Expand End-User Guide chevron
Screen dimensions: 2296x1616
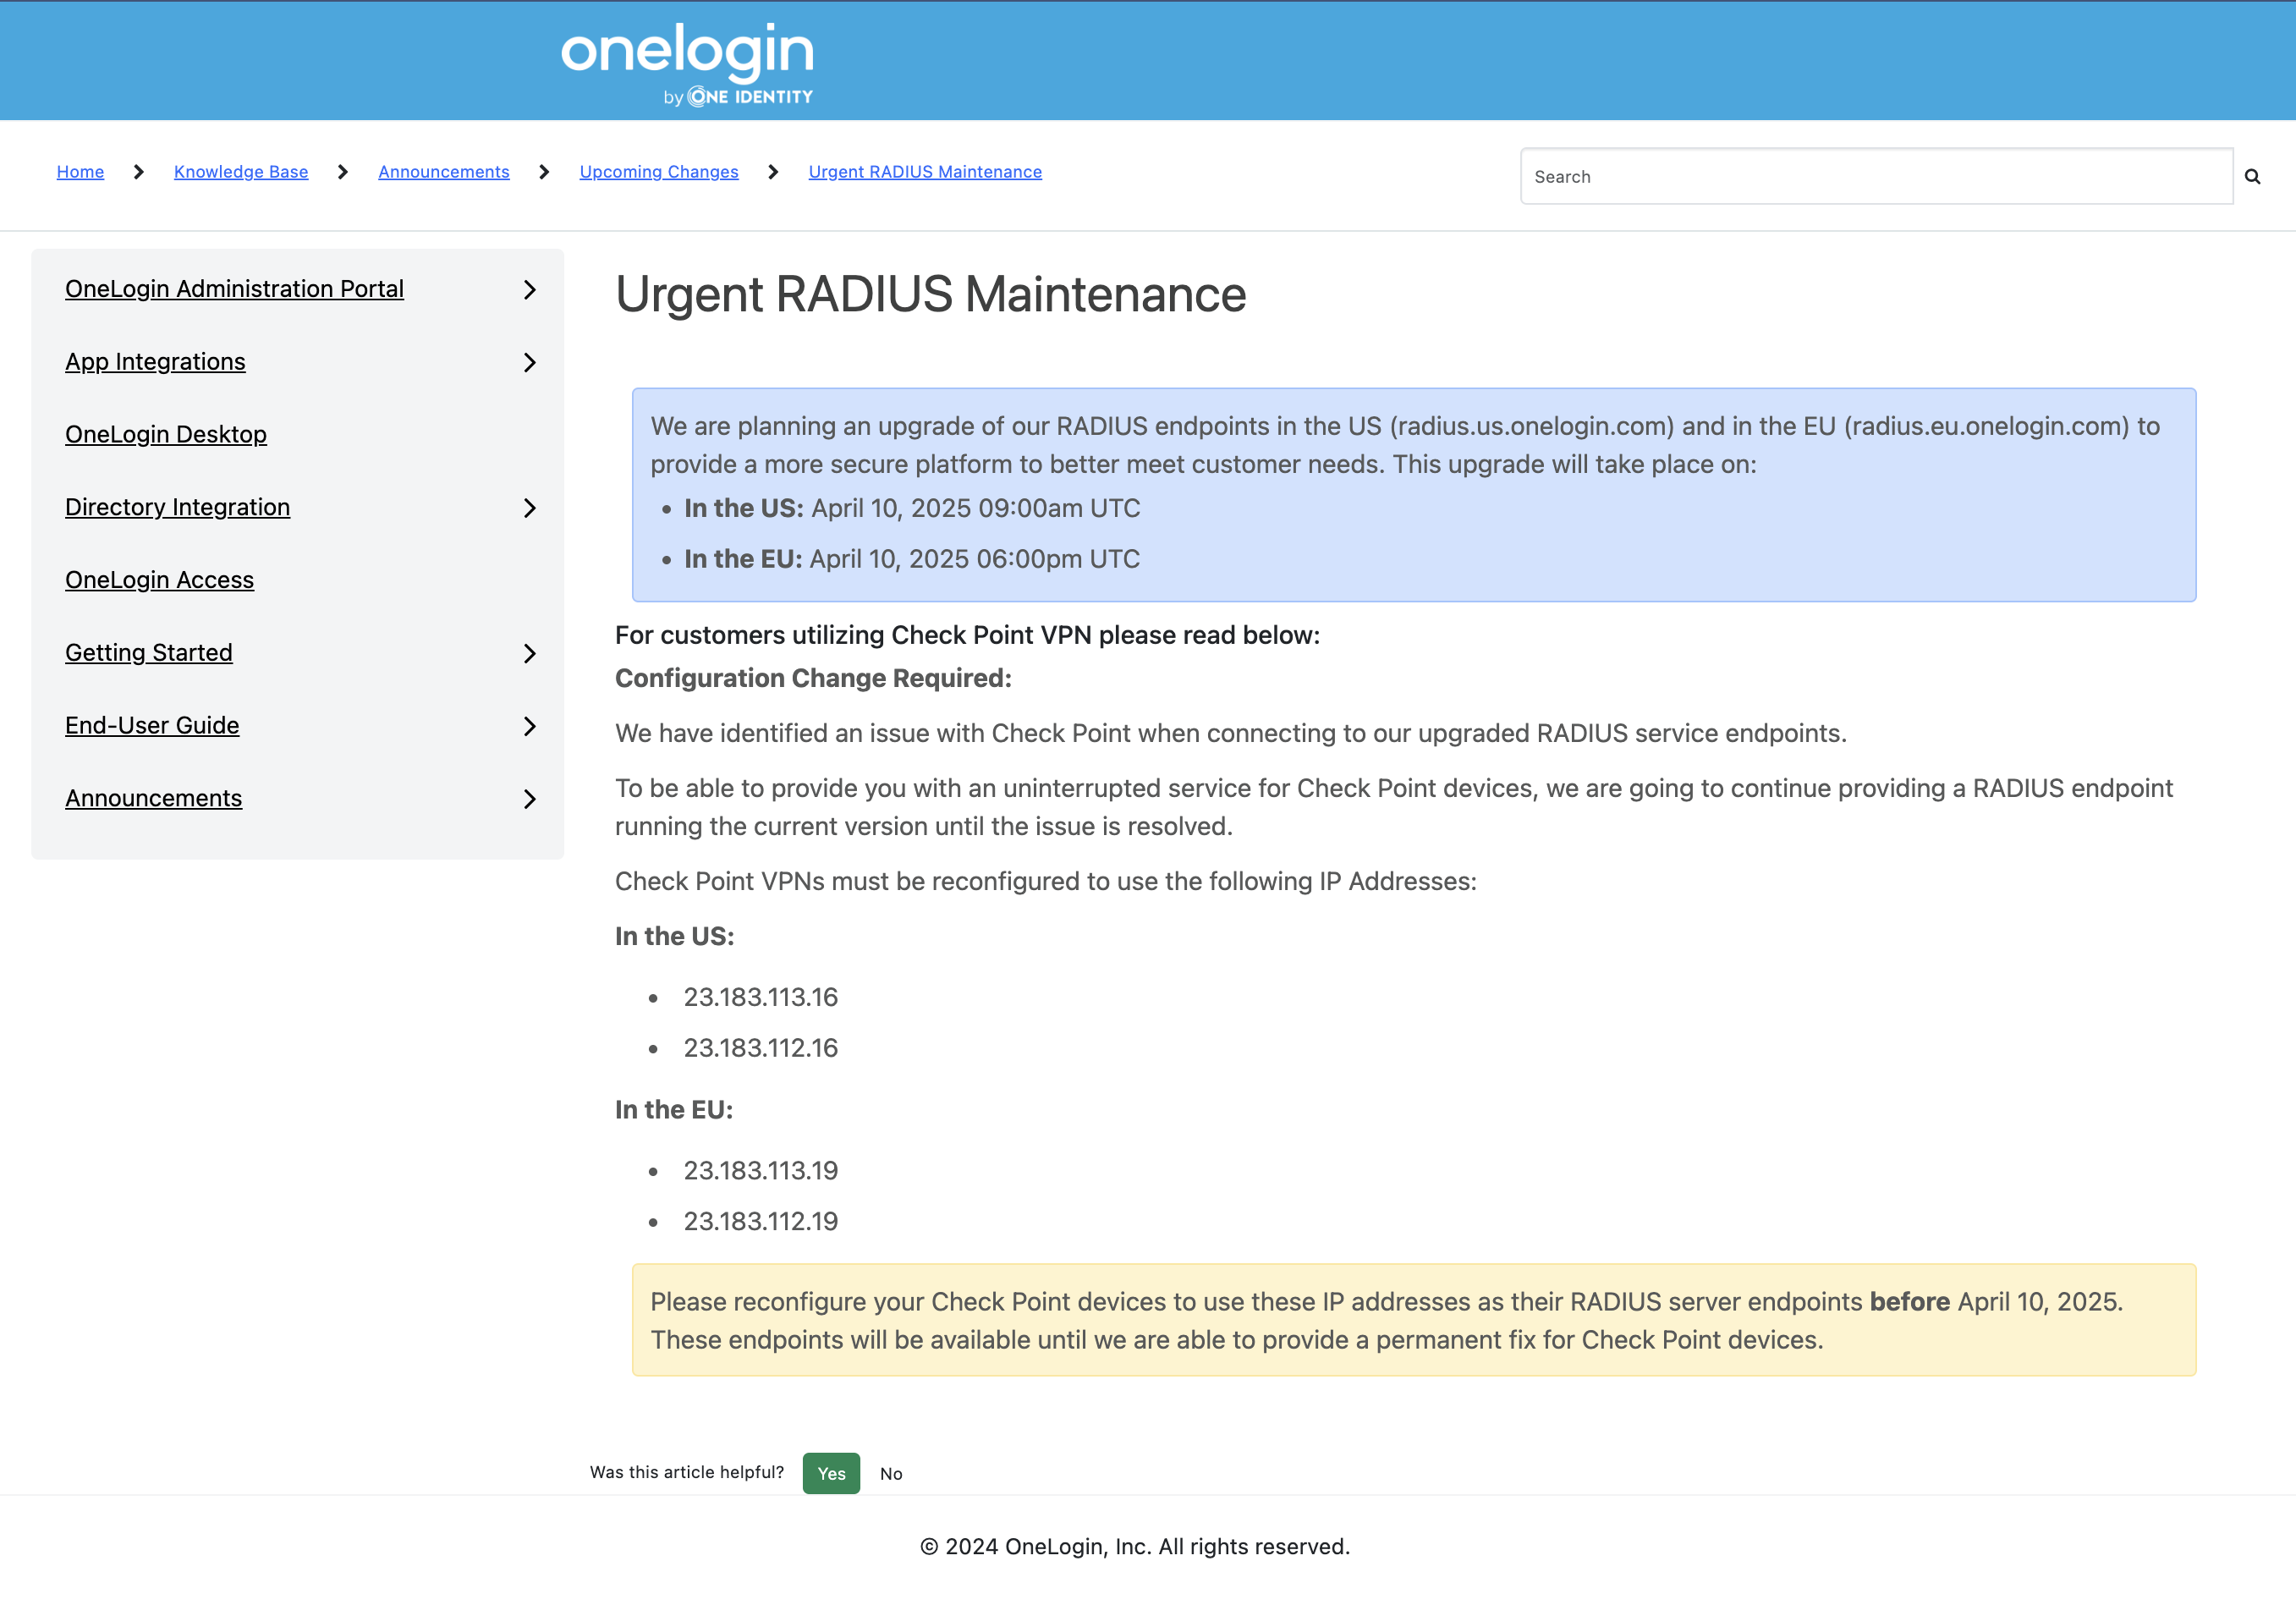pyautogui.click(x=530, y=727)
